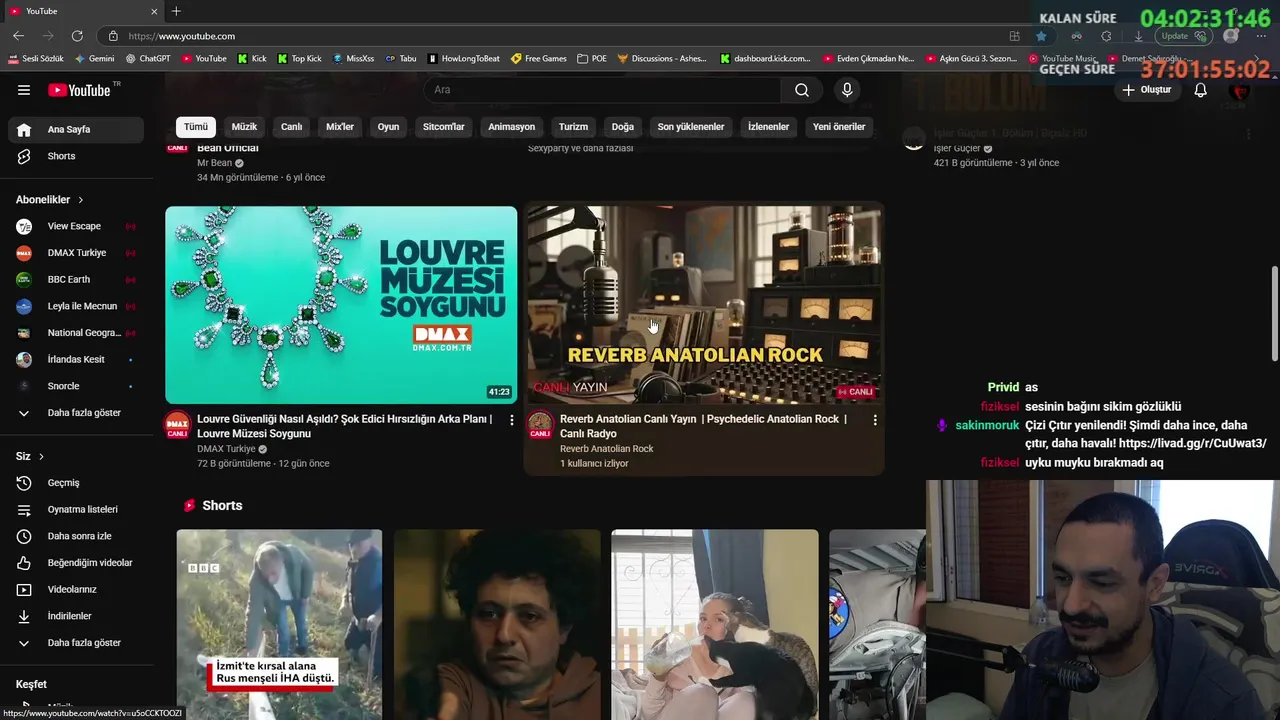
Task: Open the short with woman and cat
Action: [x=715, y=625]
